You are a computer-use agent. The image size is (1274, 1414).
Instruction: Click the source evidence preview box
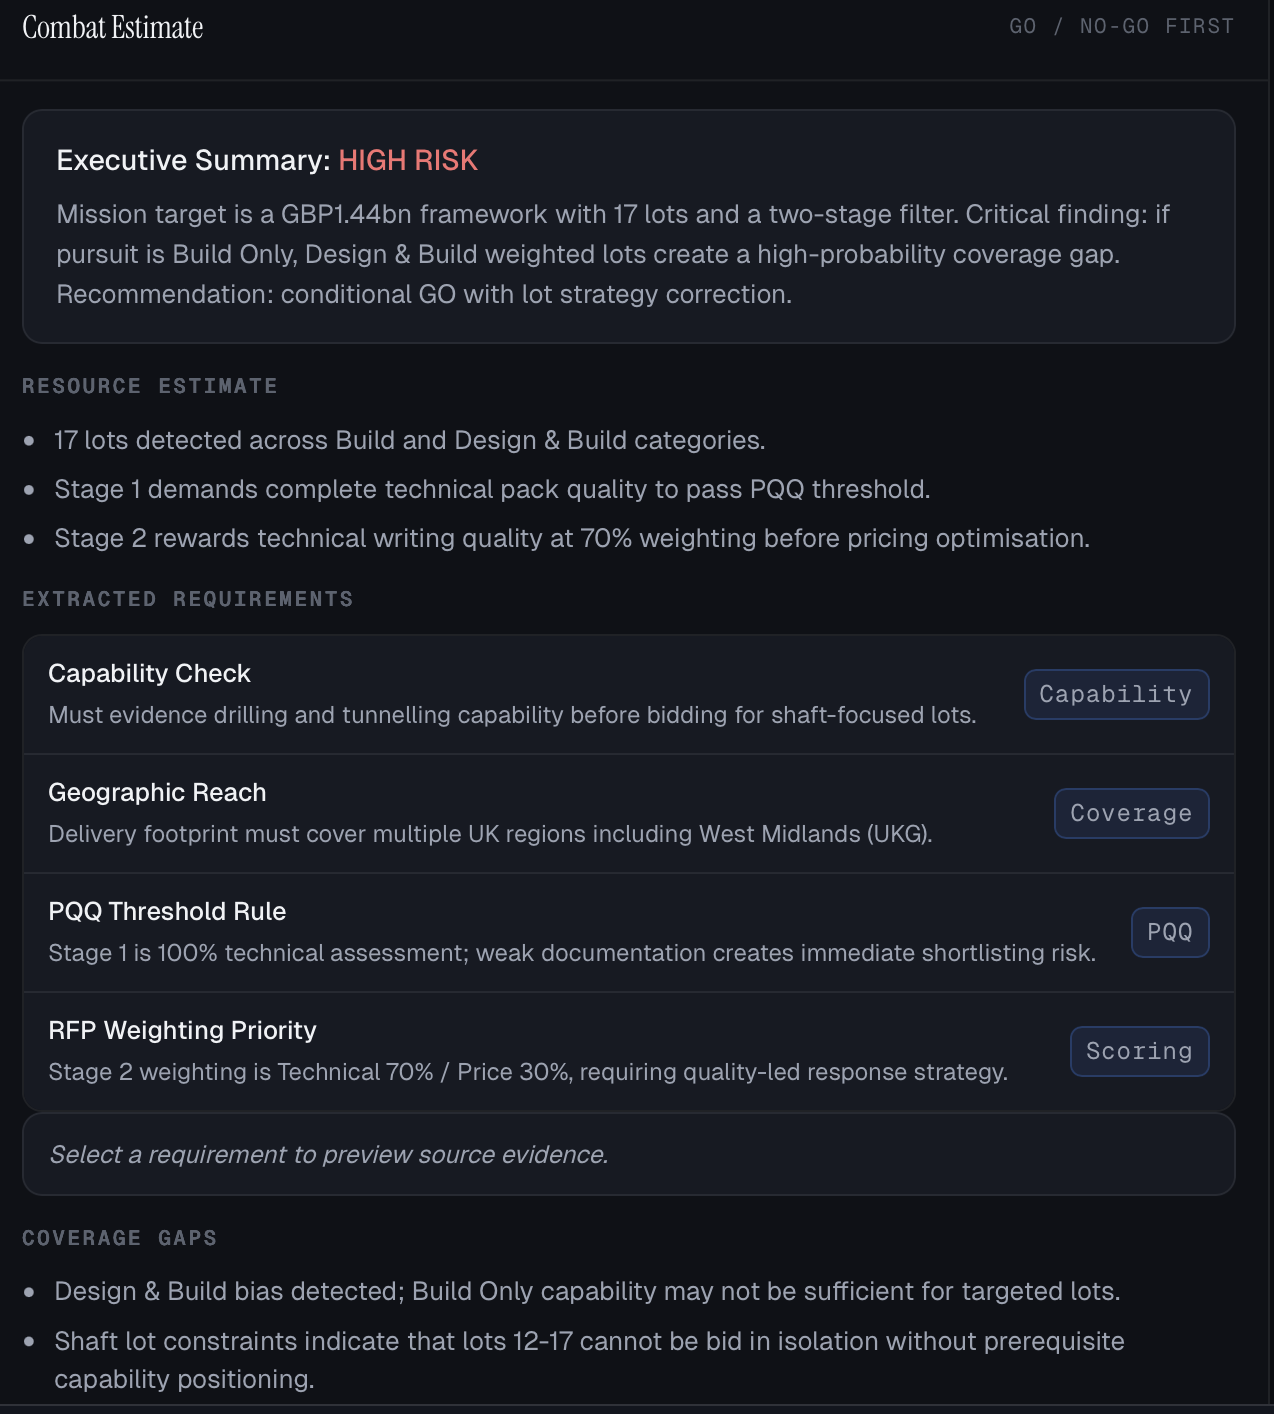pyautogui.click(x=628, y=1154)
